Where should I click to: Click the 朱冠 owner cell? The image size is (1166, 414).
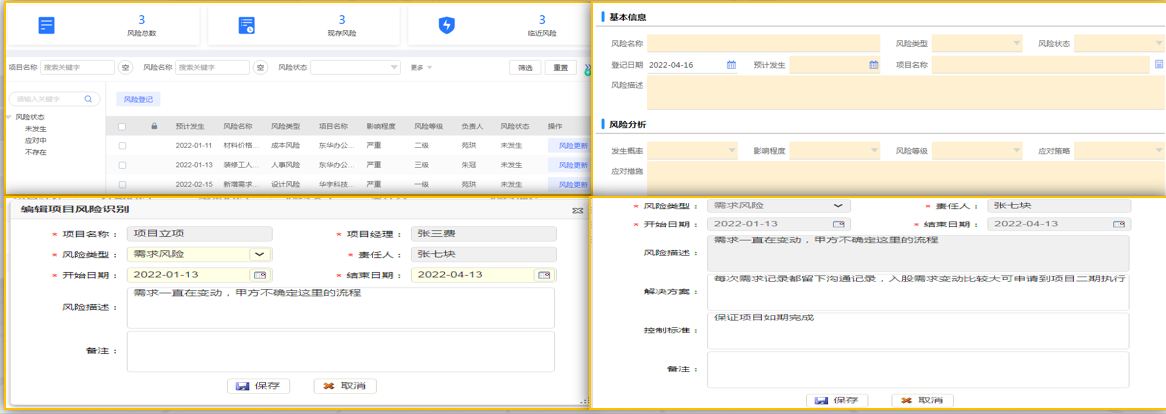[468, 165]
